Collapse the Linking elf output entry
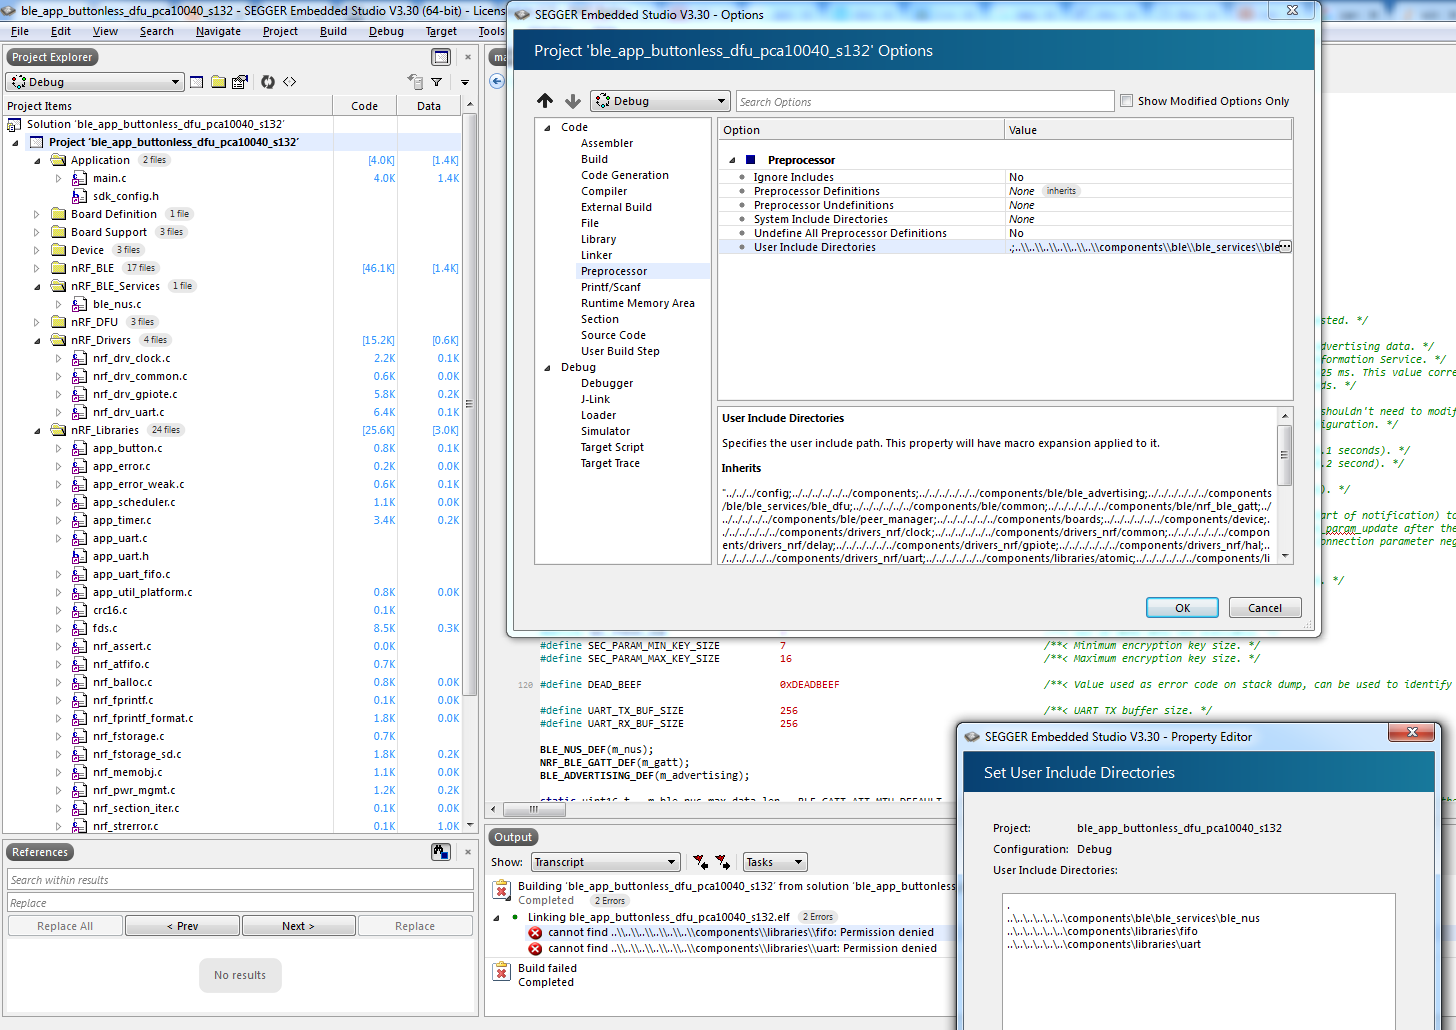Viewport: 1456px width, 1030px height. (497, 917)
